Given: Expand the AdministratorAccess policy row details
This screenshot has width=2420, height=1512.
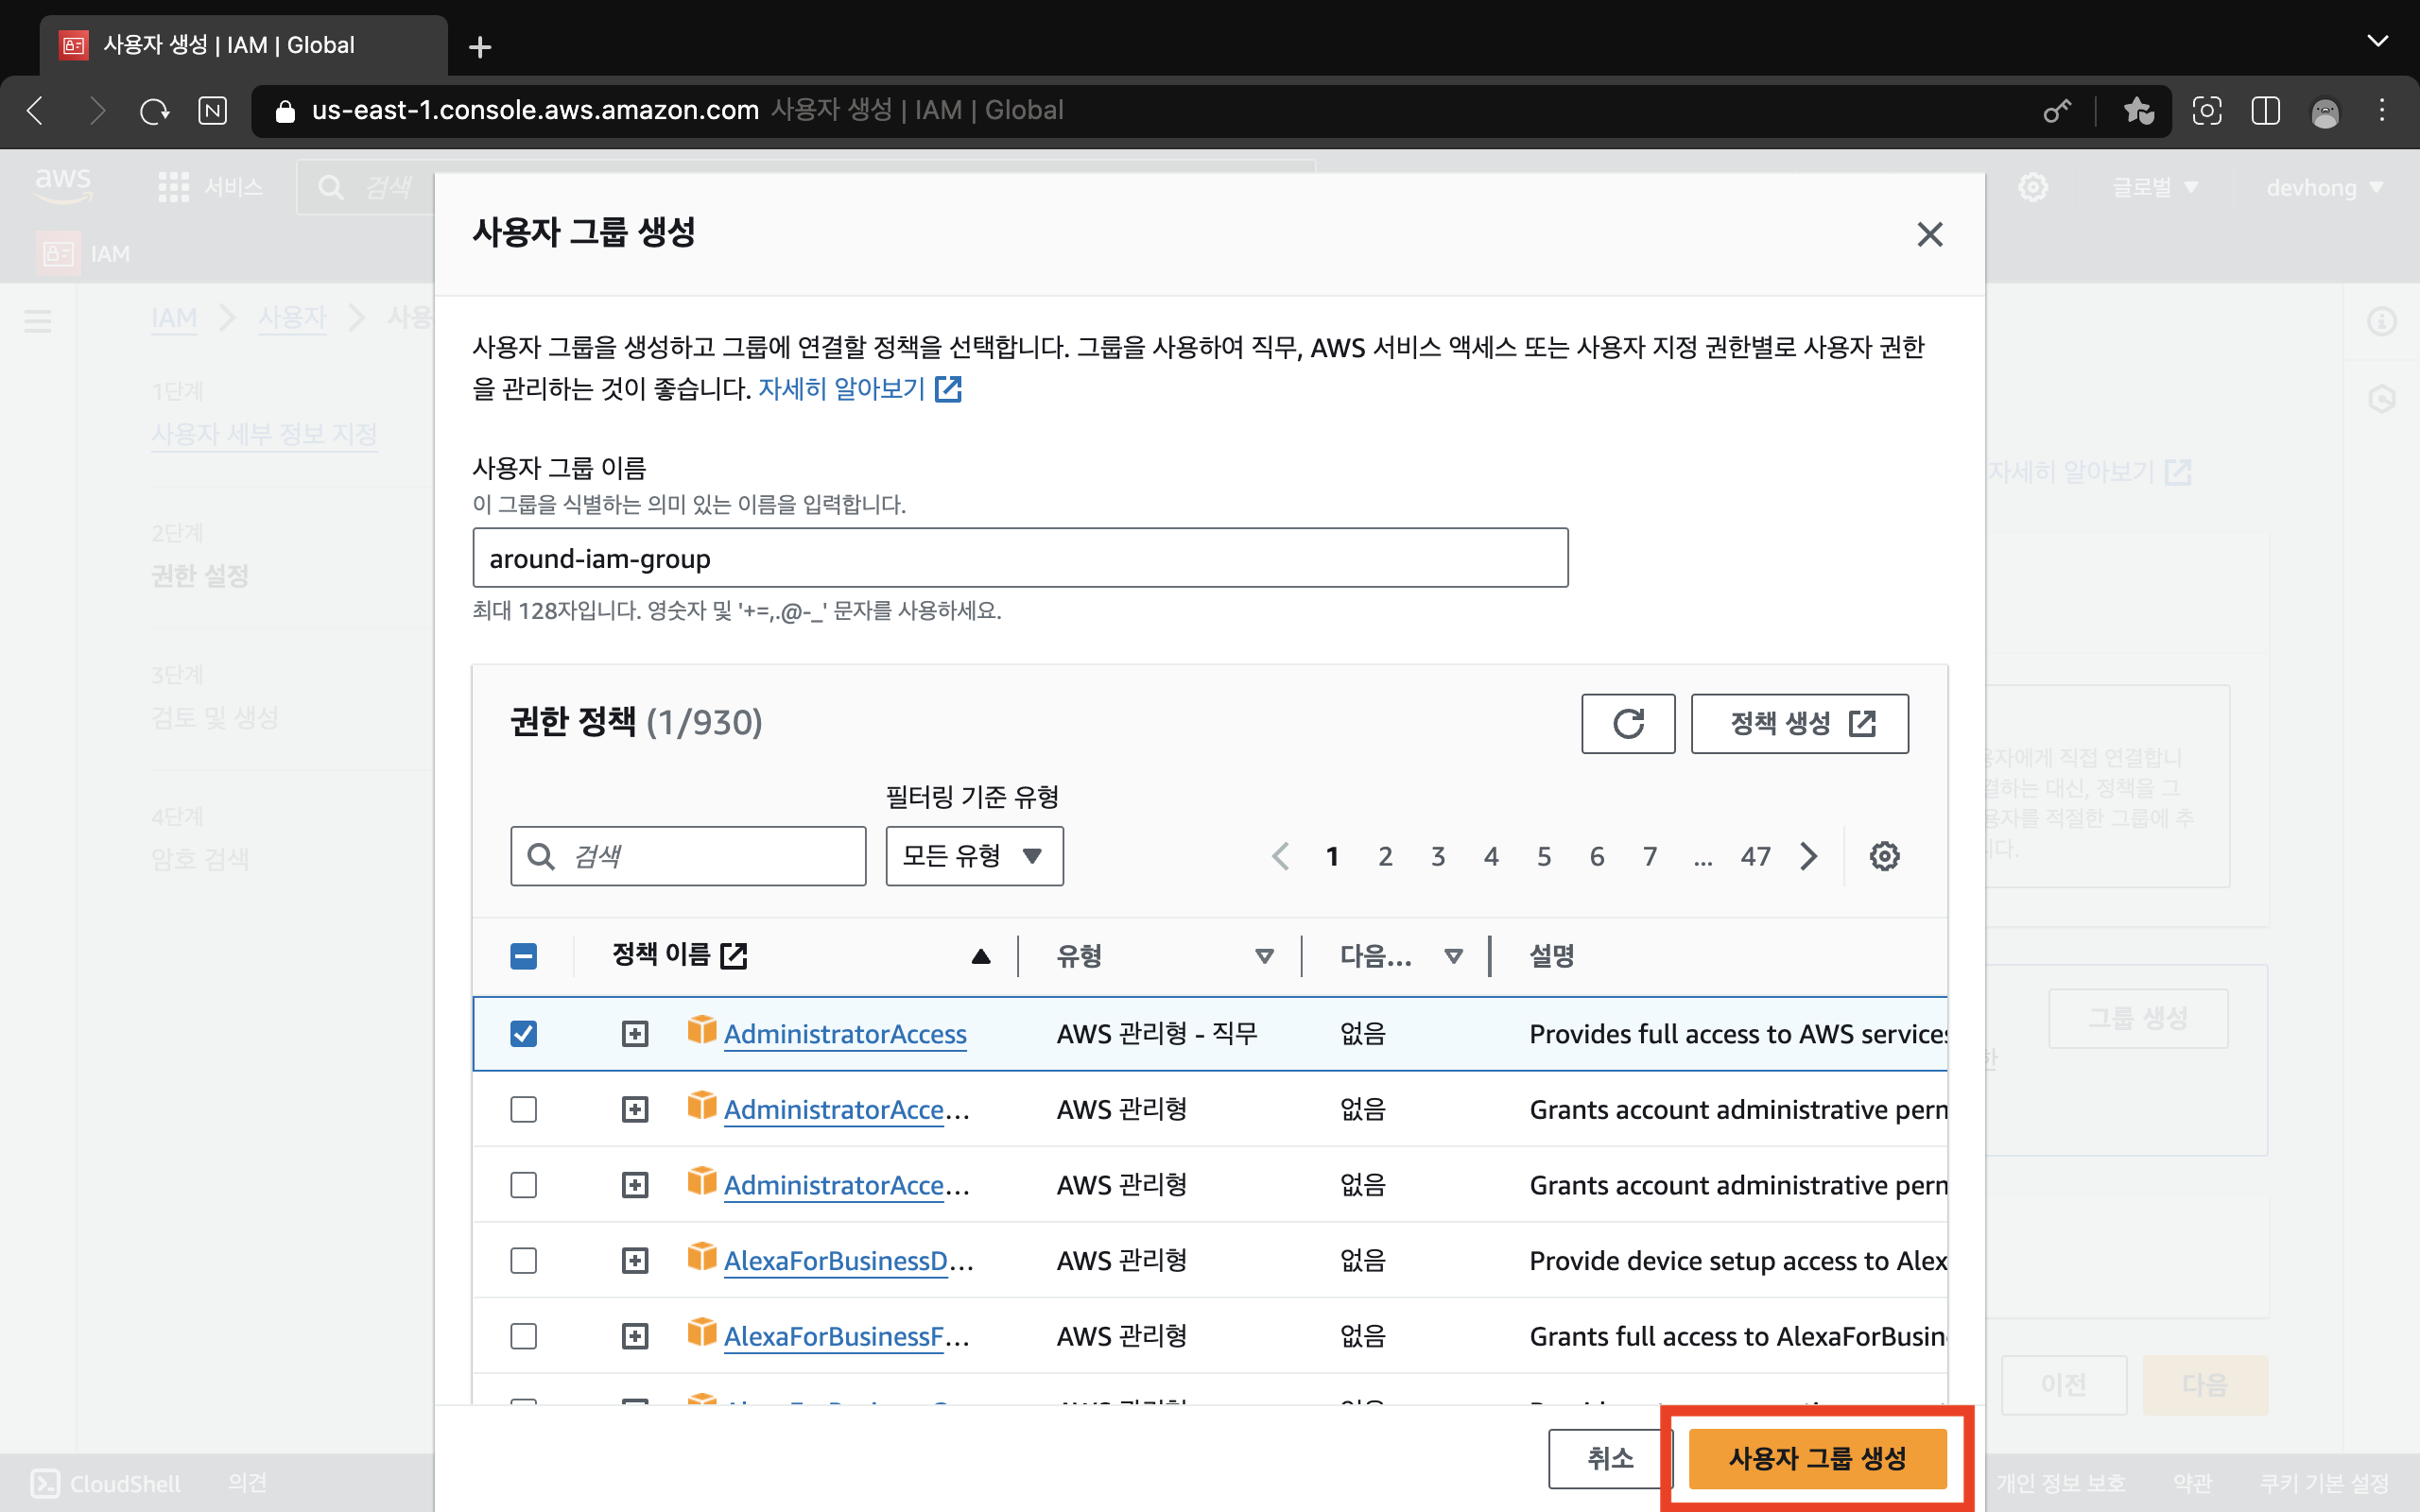Looking at the screenshot, I should tap(635, 1033).
